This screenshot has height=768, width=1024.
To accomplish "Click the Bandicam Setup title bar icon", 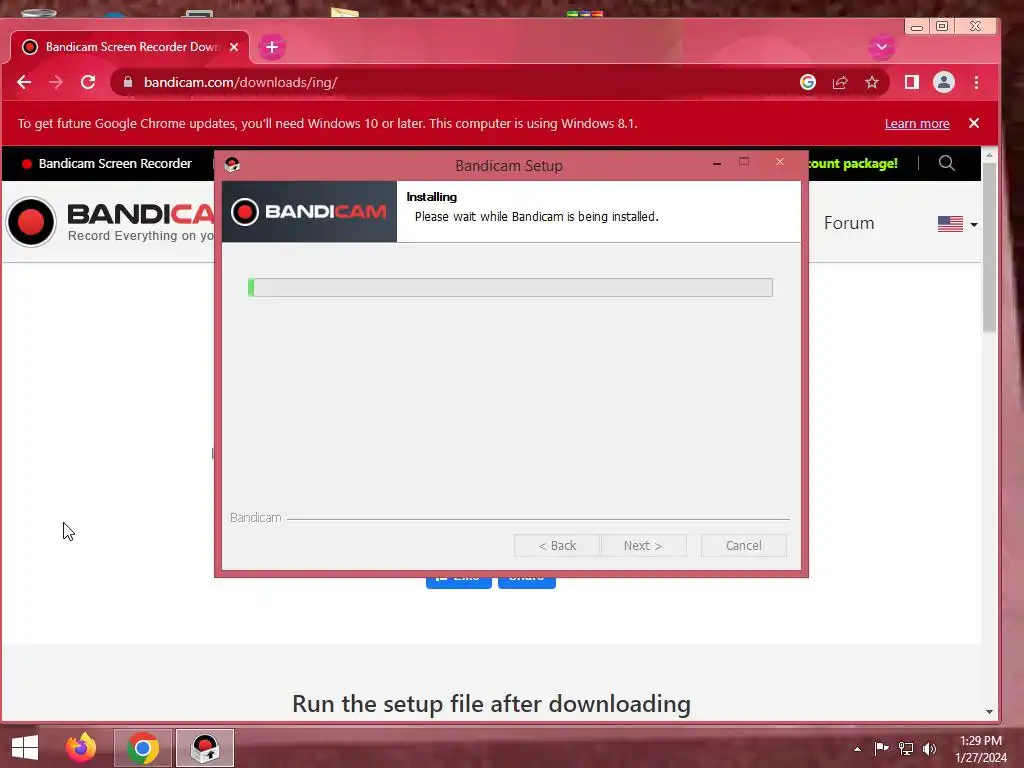I will click(232, 165).
